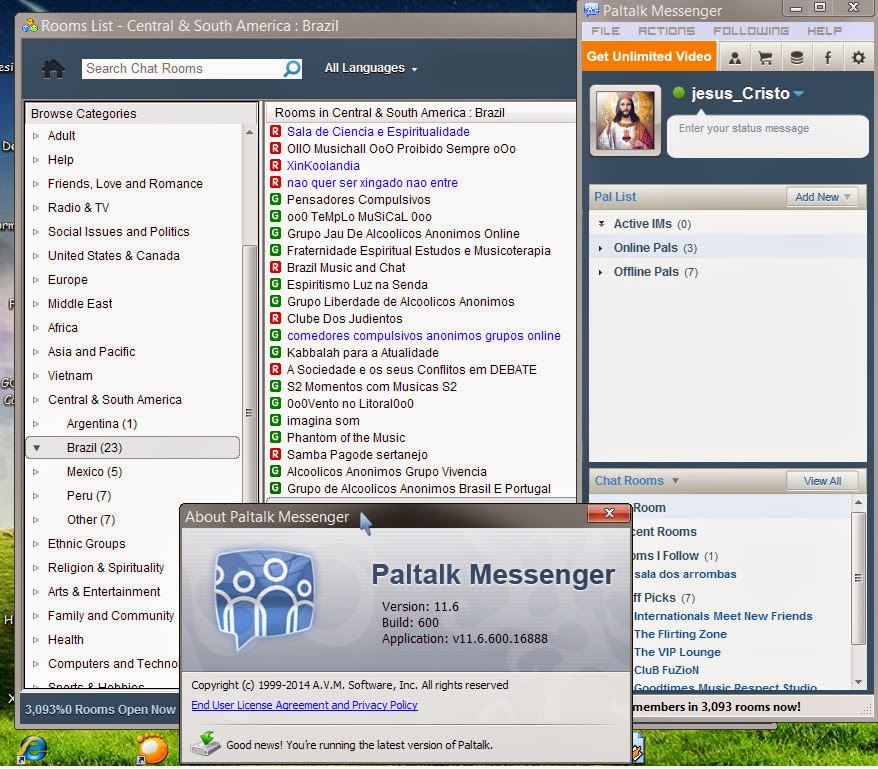Click the Facebook icon in Paltalk toolbar

[x=827, y=58]
